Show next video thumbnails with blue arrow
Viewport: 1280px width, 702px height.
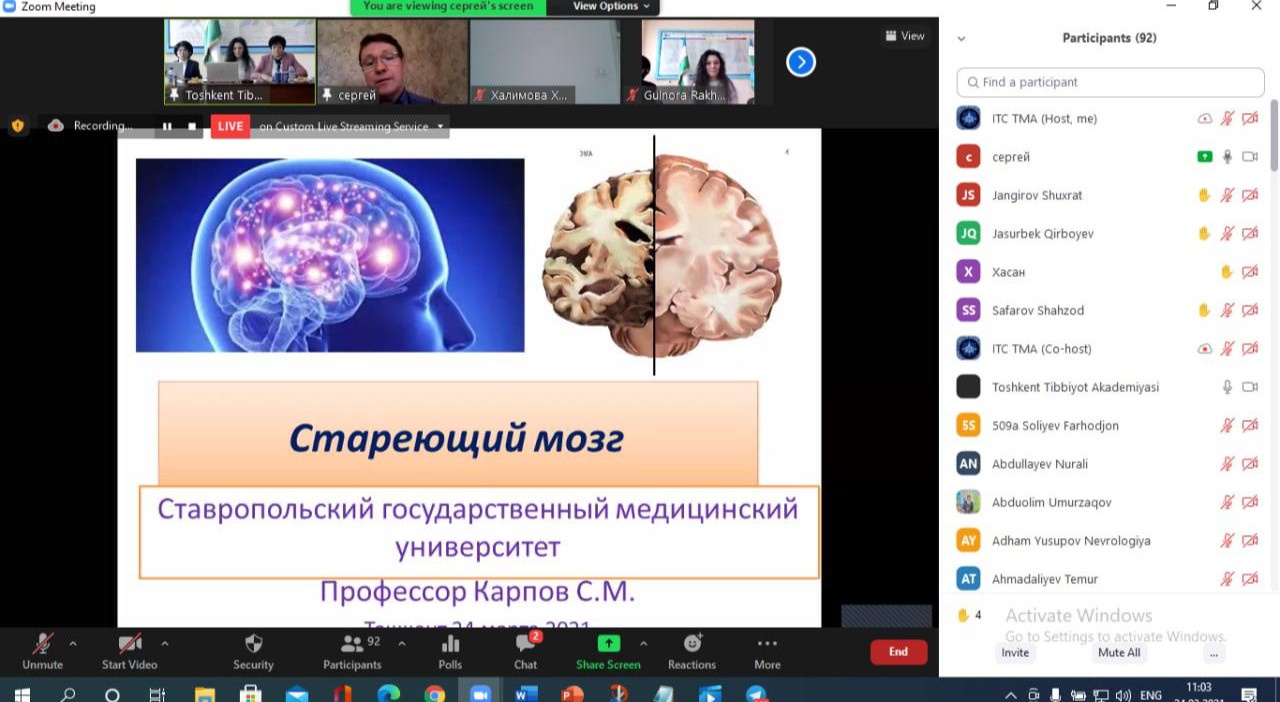point(800,62)
